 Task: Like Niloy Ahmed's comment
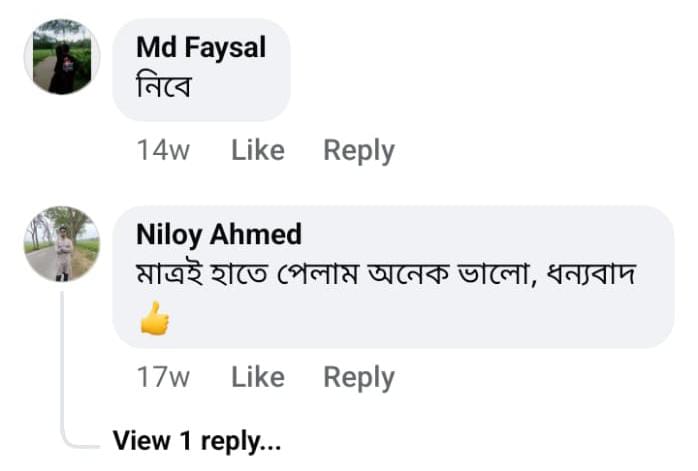258,377
